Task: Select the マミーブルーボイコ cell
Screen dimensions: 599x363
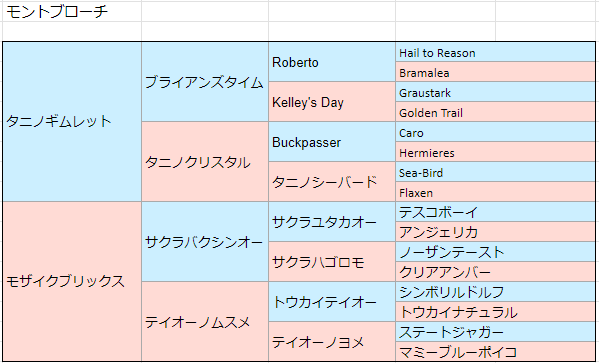Action: pyautogui.click(x=495, y=352)
